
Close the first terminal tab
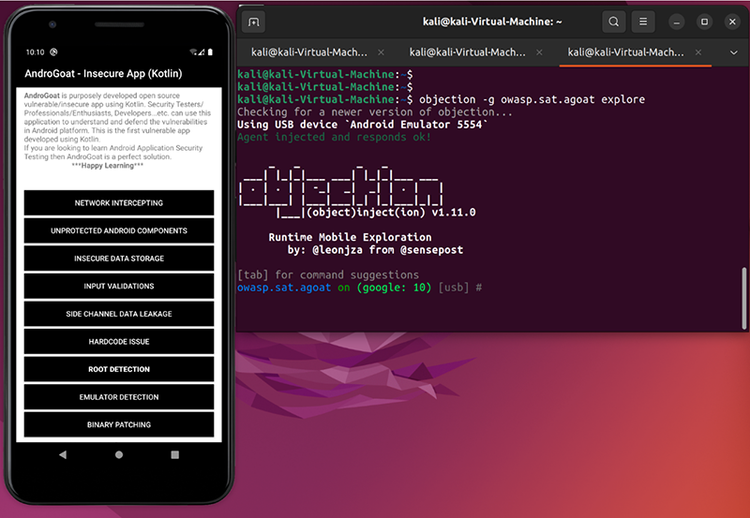pyautogui.click(x=381, y=53)
